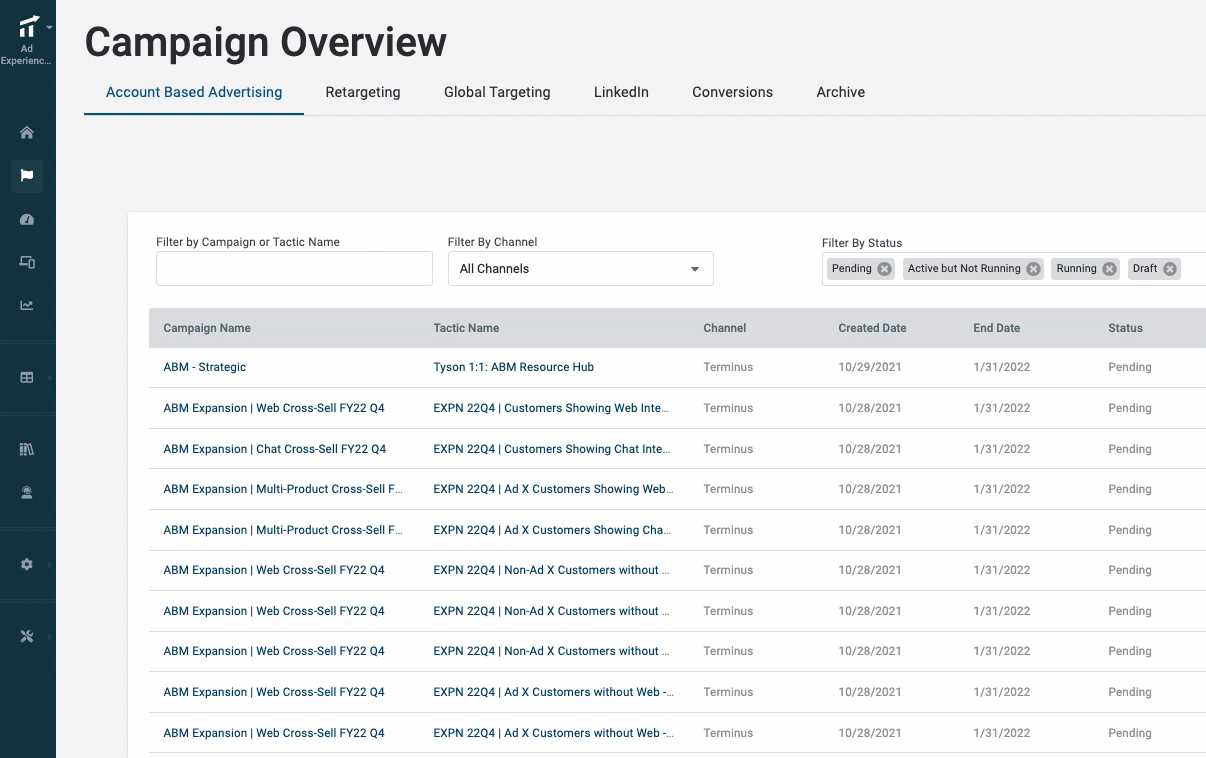1206x758 pixels.
Task: Click 10/28/2021 date in Chat Cross-Sell row
Action: tap(870, 449)
